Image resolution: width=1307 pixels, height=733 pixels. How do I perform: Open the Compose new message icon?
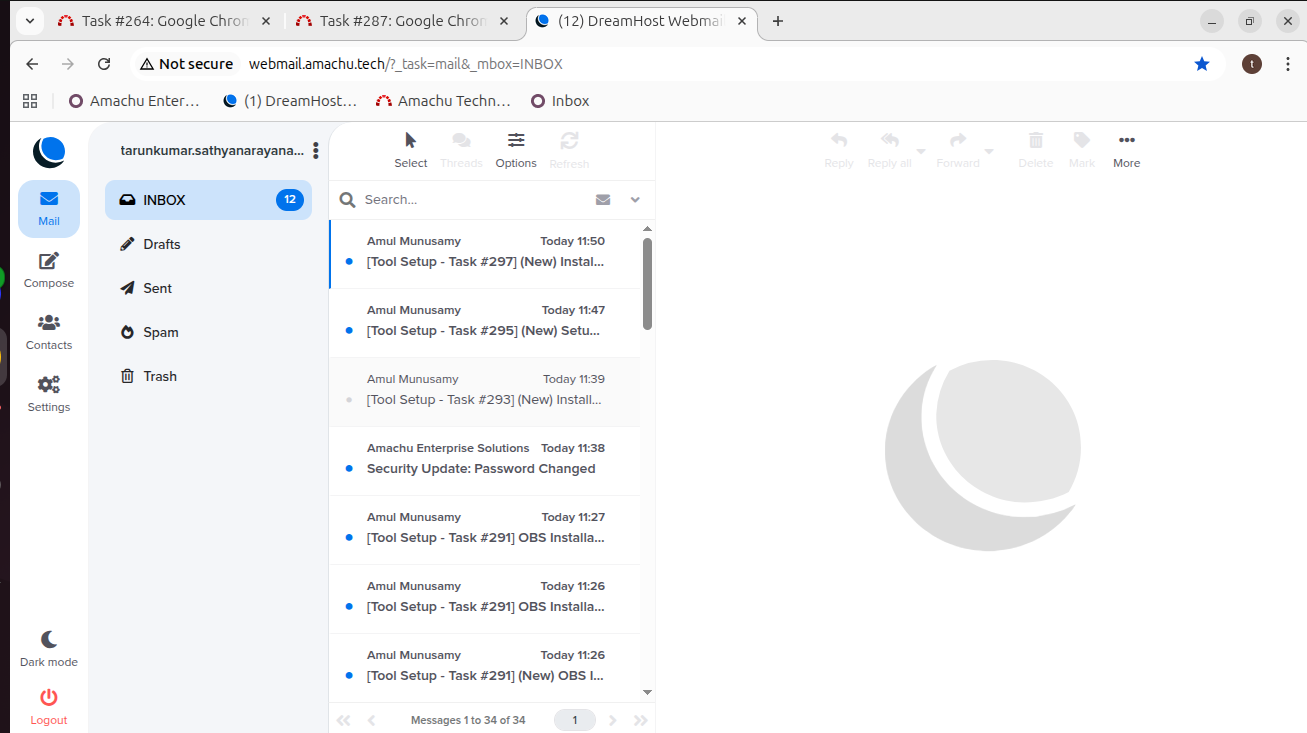point(48,262)
